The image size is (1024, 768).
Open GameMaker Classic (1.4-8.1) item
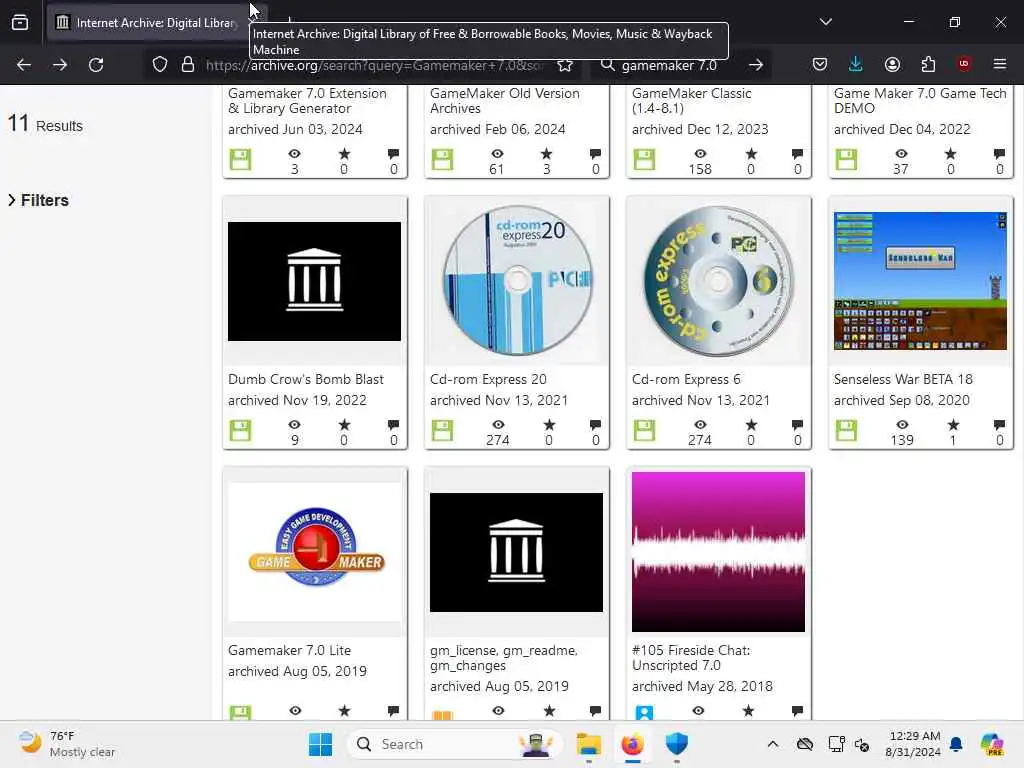click(692, 101)
